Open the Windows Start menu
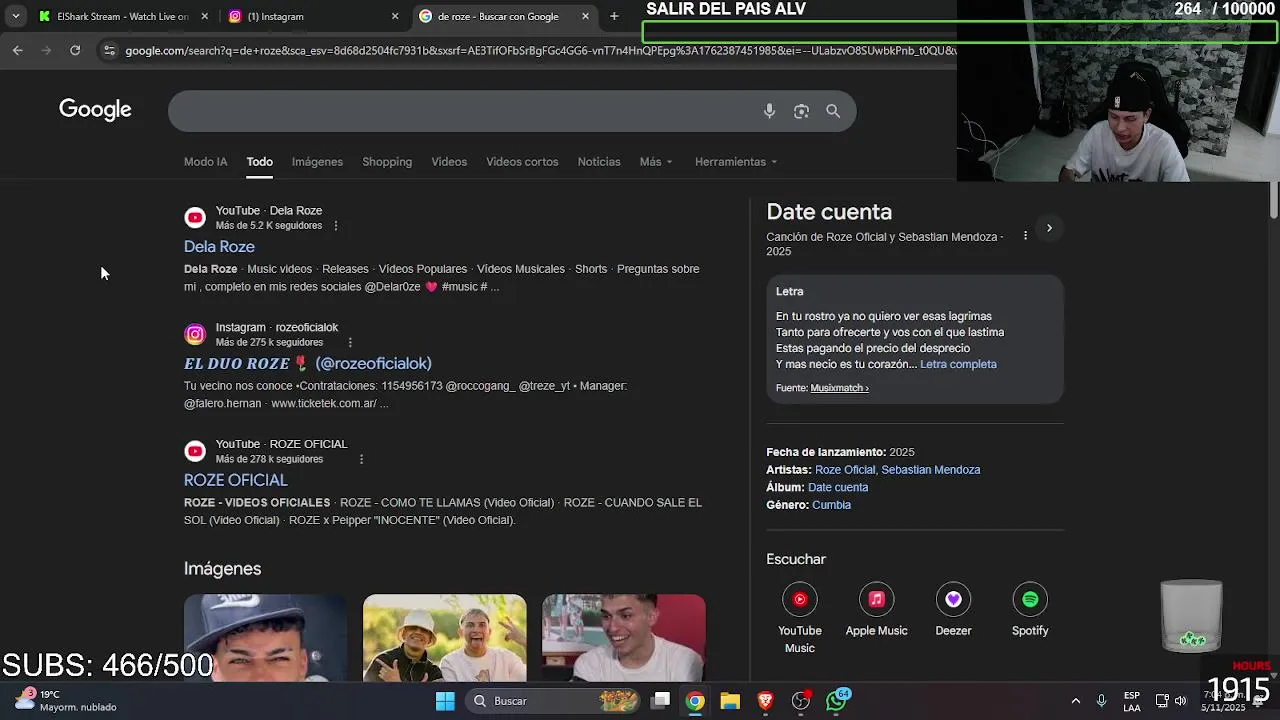The height and width of the screenshot is (720, 1280). [445, 701]
